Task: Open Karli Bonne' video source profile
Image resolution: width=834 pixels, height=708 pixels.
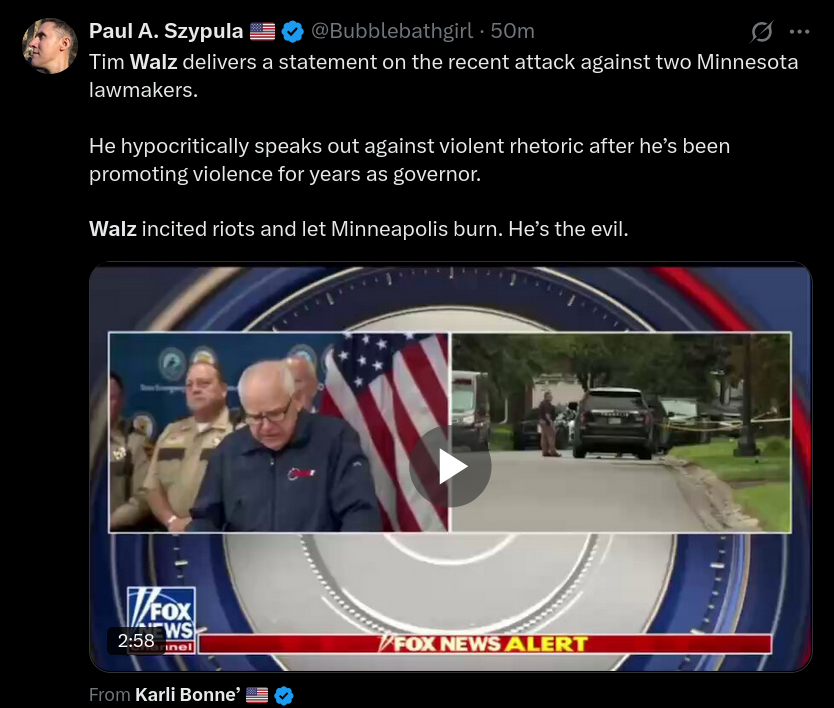Action: click(187, 695)
